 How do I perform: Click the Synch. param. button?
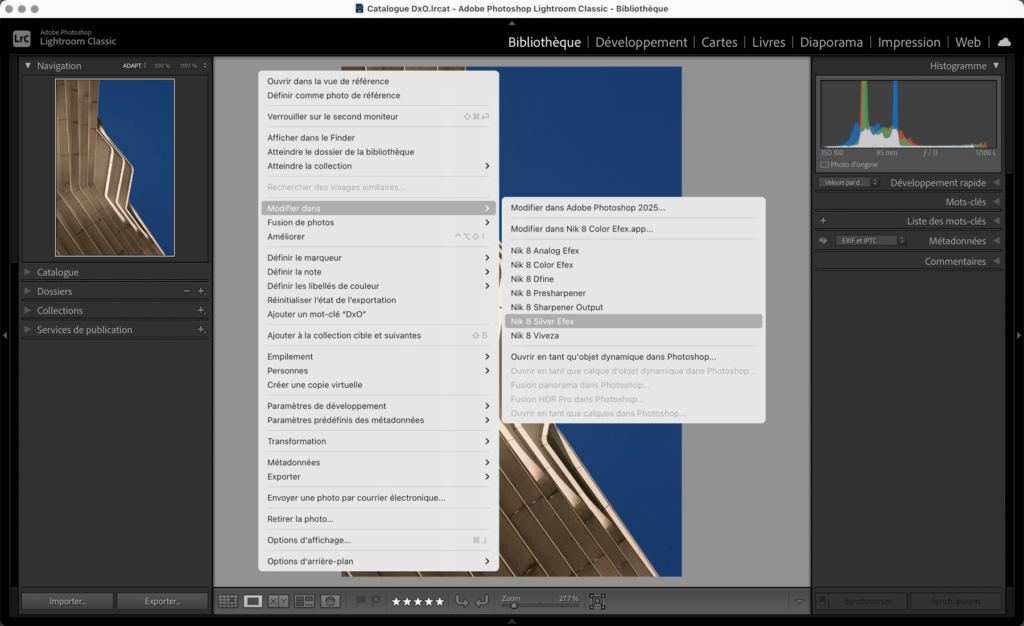tap(955, 601)
